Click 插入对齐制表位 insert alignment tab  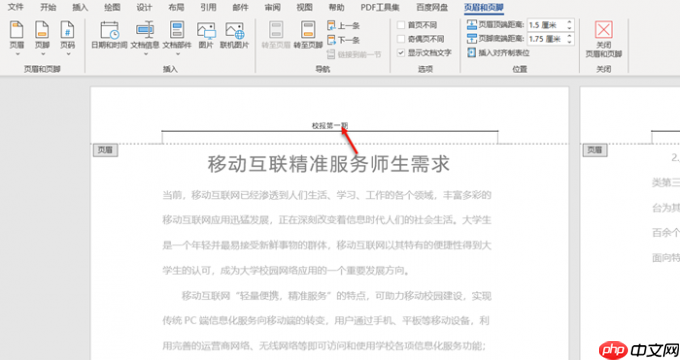click(499, 53)
